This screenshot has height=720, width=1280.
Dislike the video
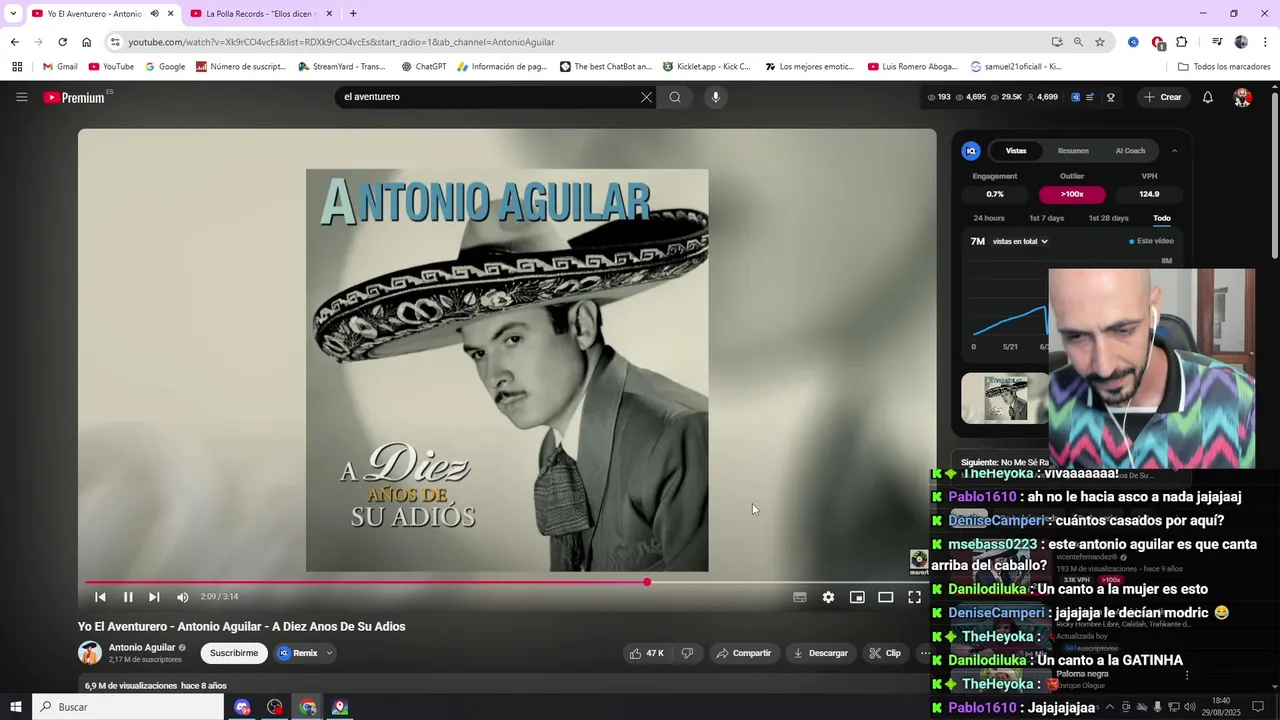click(x=687, y=653)
